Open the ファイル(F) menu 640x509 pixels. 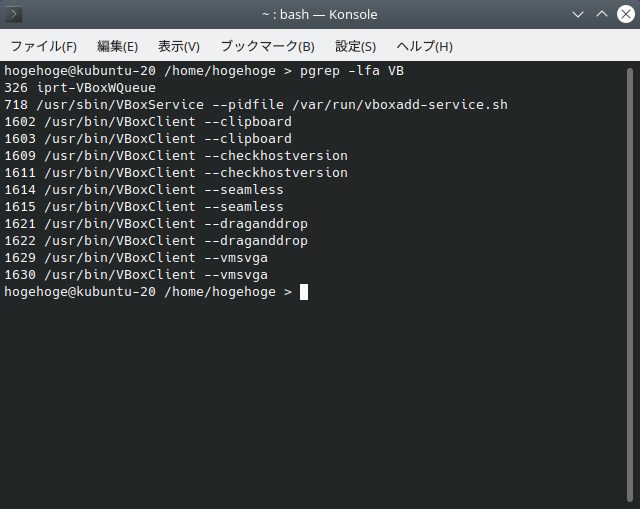44,46
